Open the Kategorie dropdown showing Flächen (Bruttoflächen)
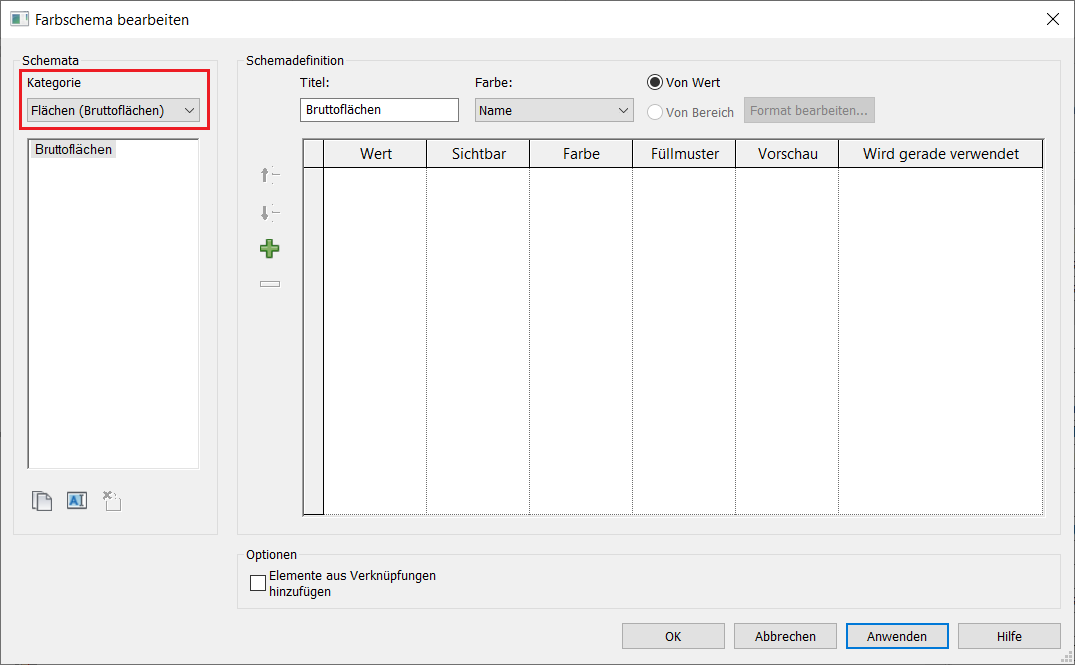 [112, 110]
